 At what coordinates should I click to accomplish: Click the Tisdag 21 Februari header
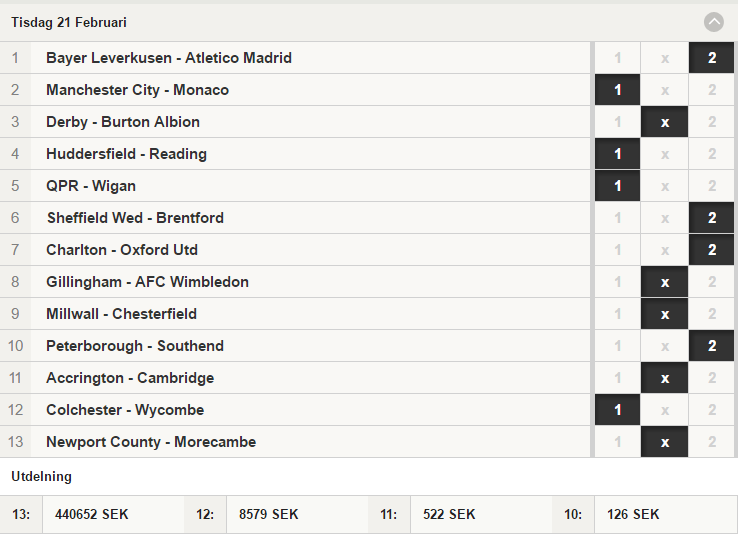click(69, 22)
